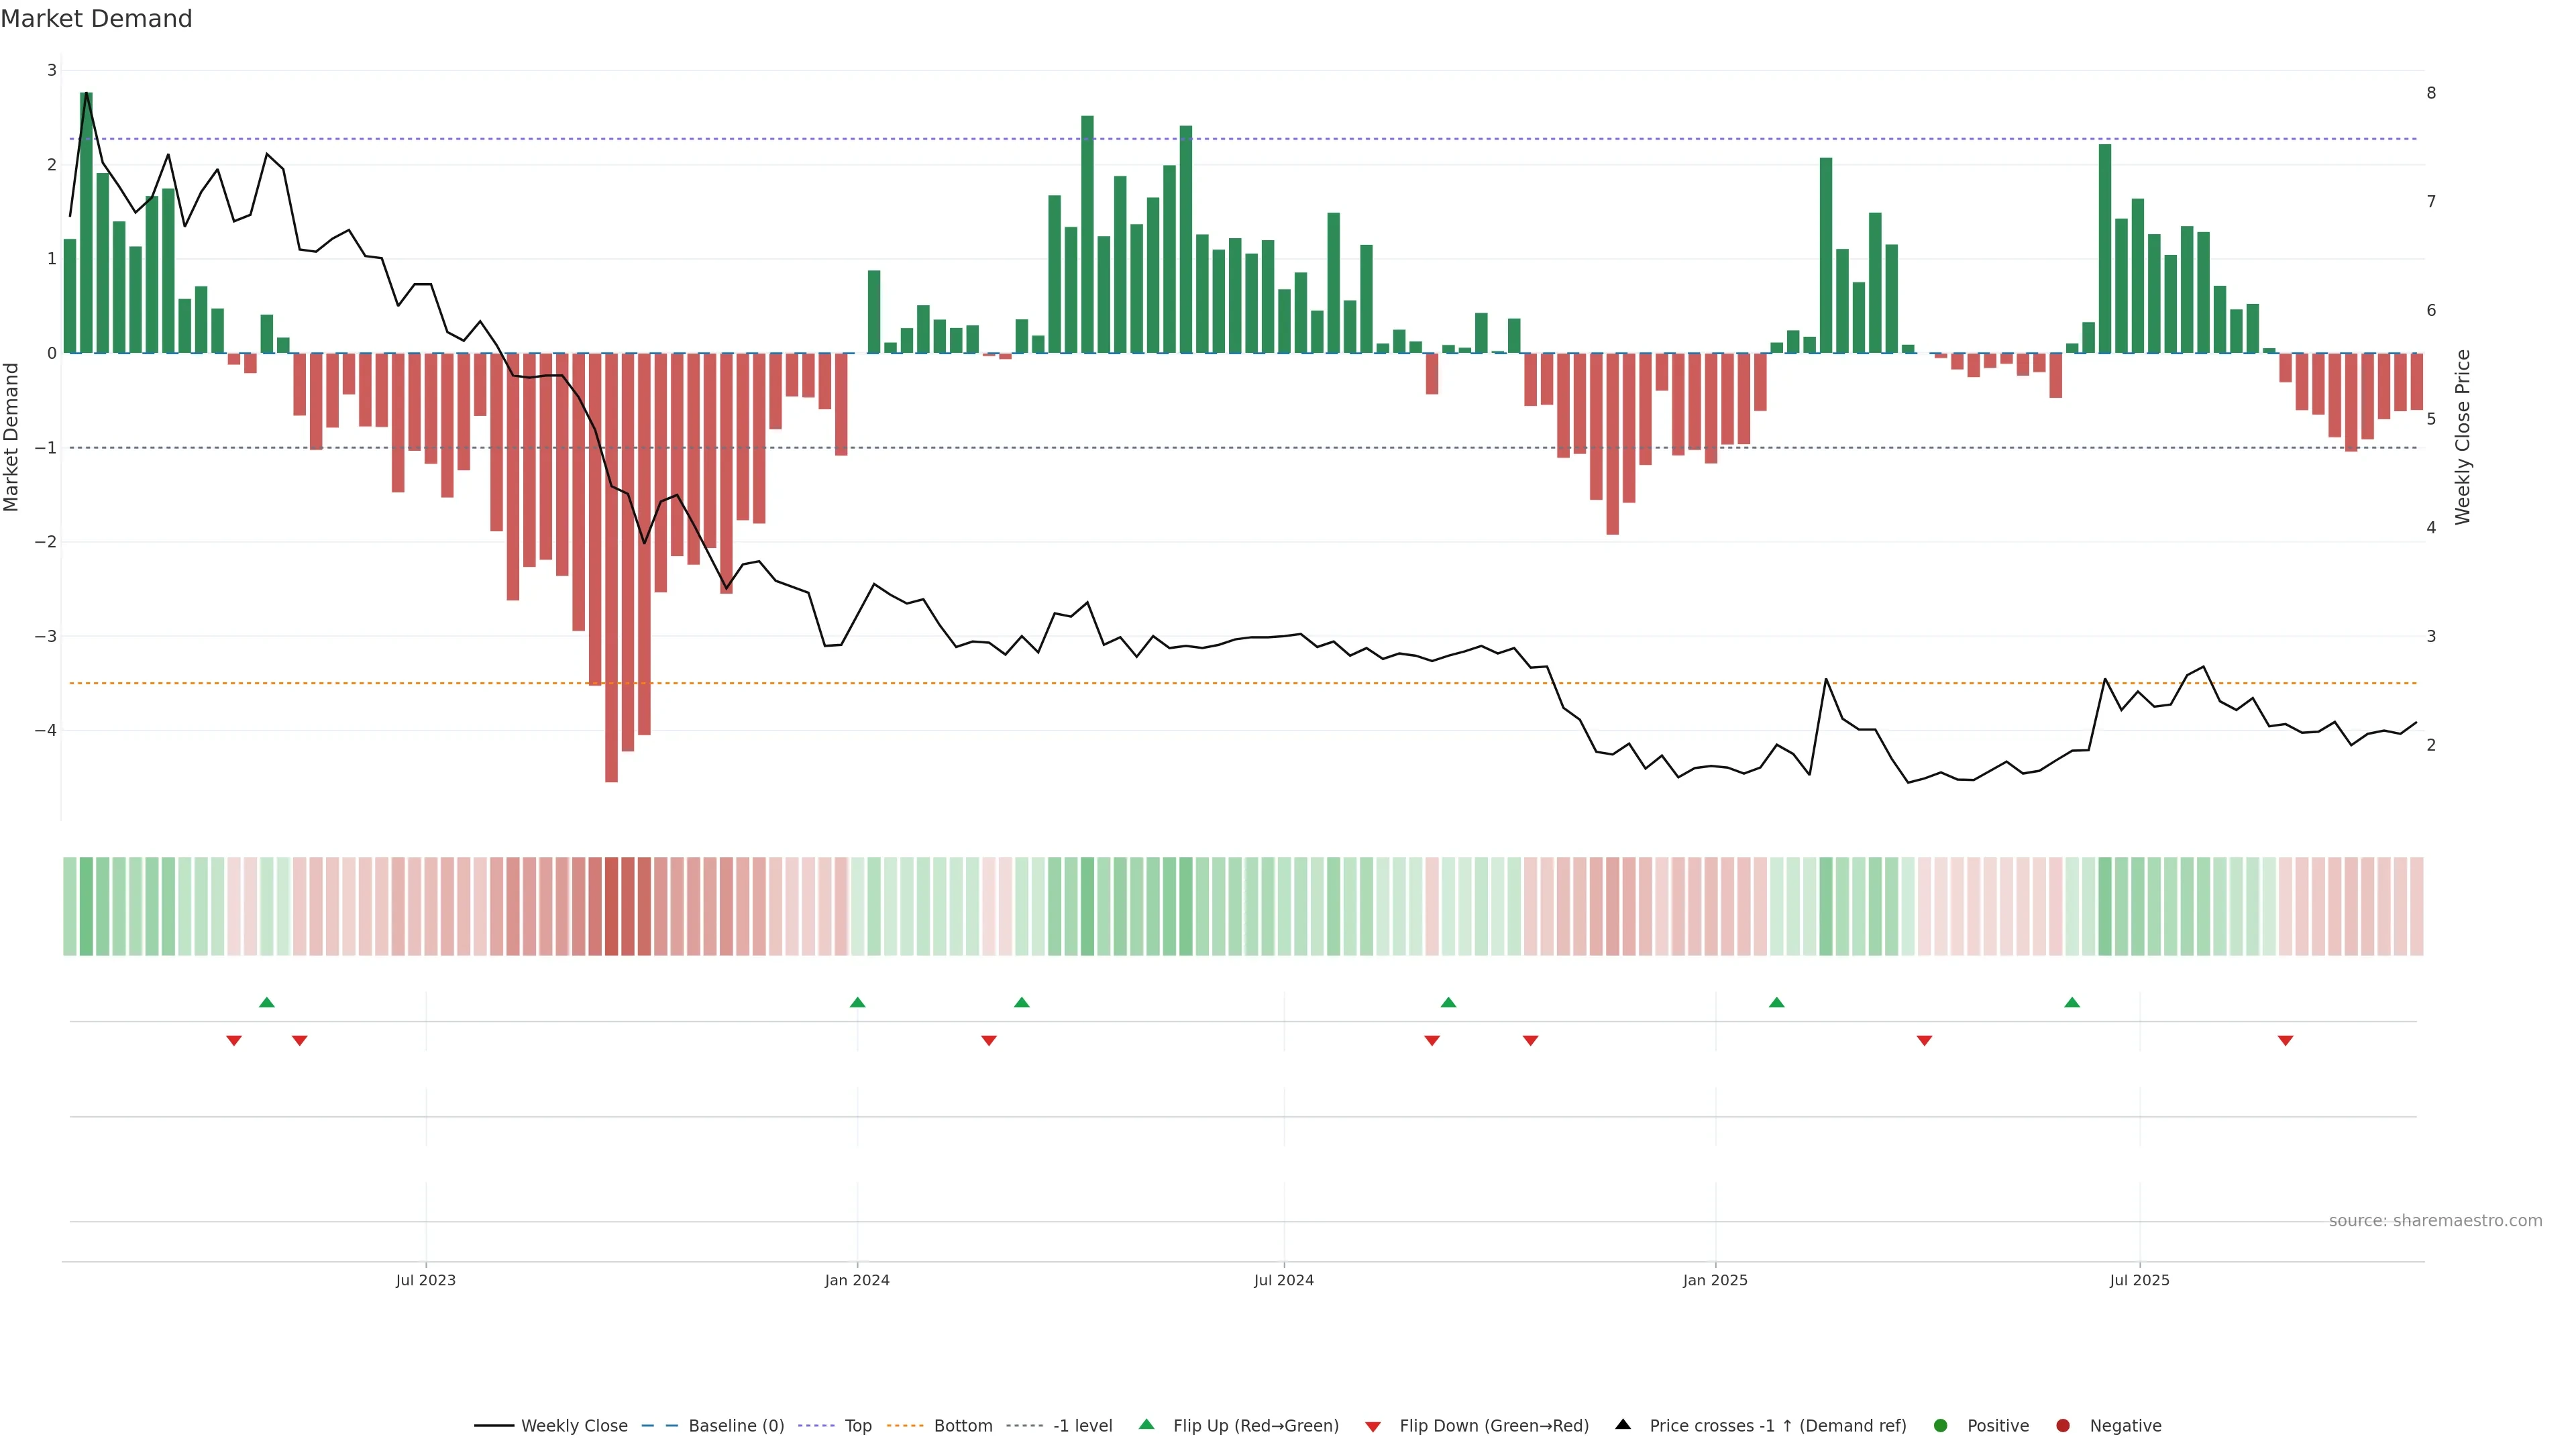Viewport: 2576px width, 1449px height.
Task: Hide the Top dotted line series
Action: 857,1425
